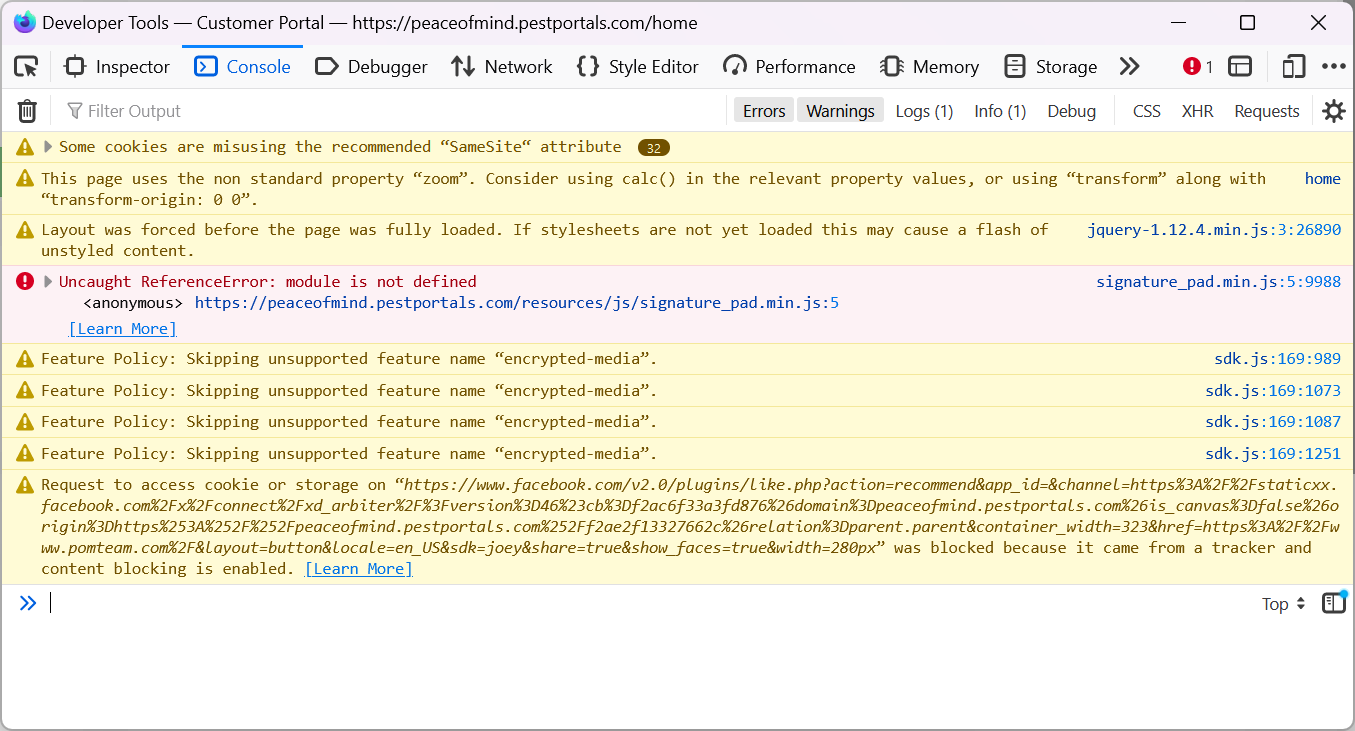The height and width of the screenshot is (731, 1355).
Task: Open the developer tools meatball menu
Action: coord(1335,66)
